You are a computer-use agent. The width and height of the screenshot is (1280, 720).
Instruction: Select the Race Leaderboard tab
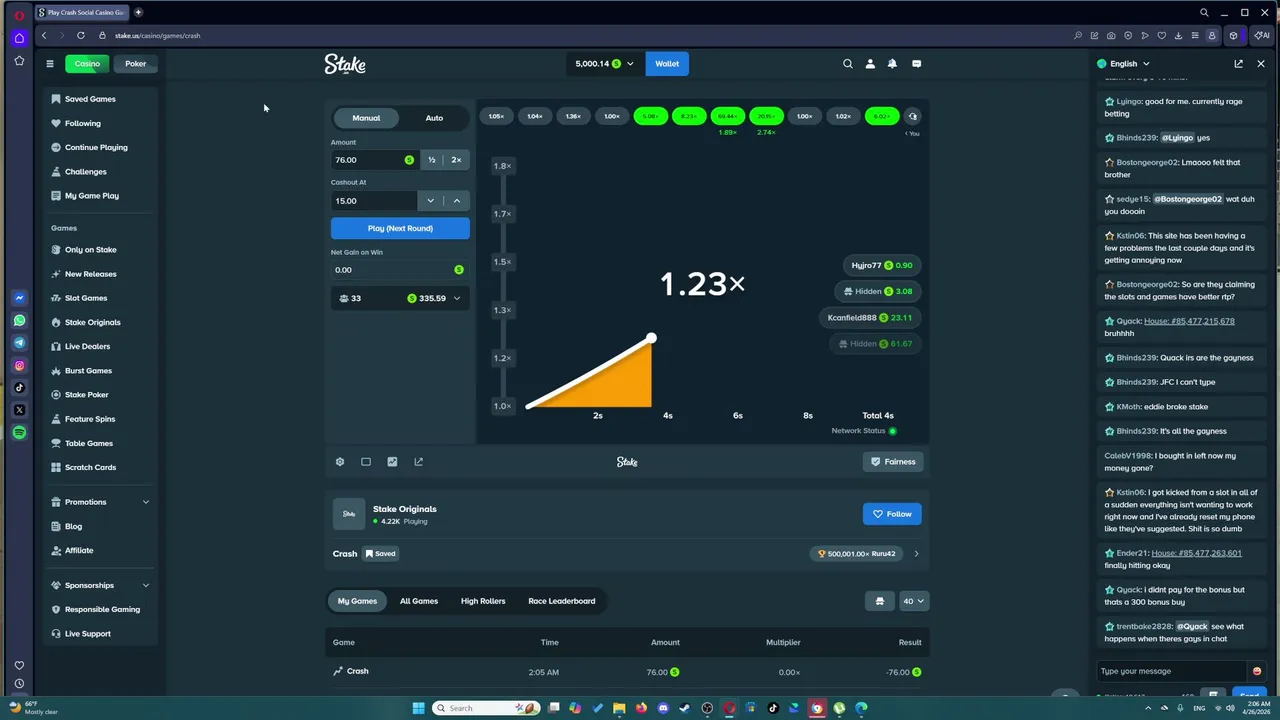pos(562,601)
